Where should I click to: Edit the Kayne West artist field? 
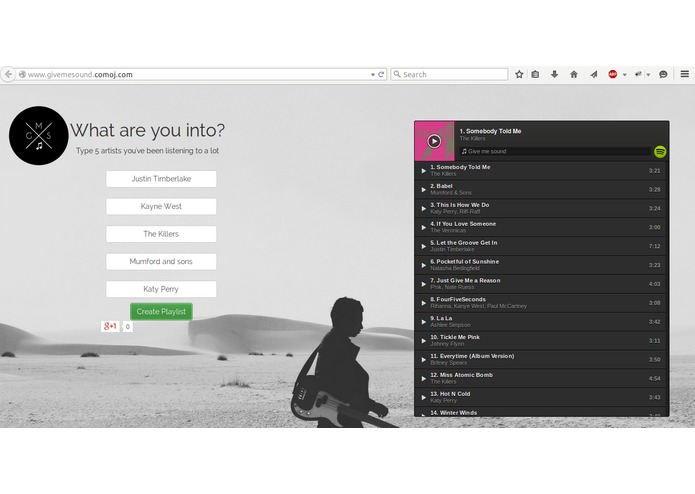[x=161, y=206]
